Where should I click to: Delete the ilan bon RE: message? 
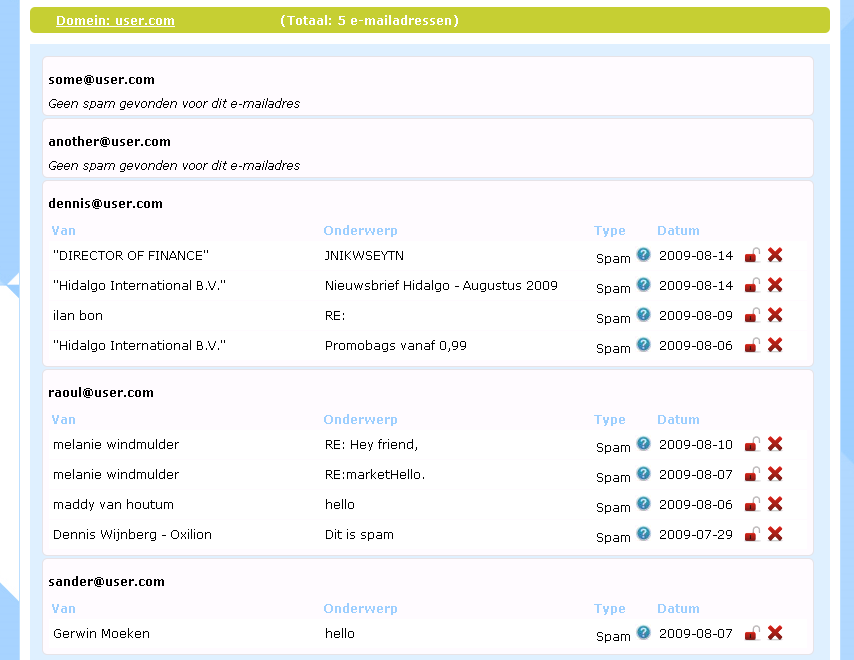[774, 315]
